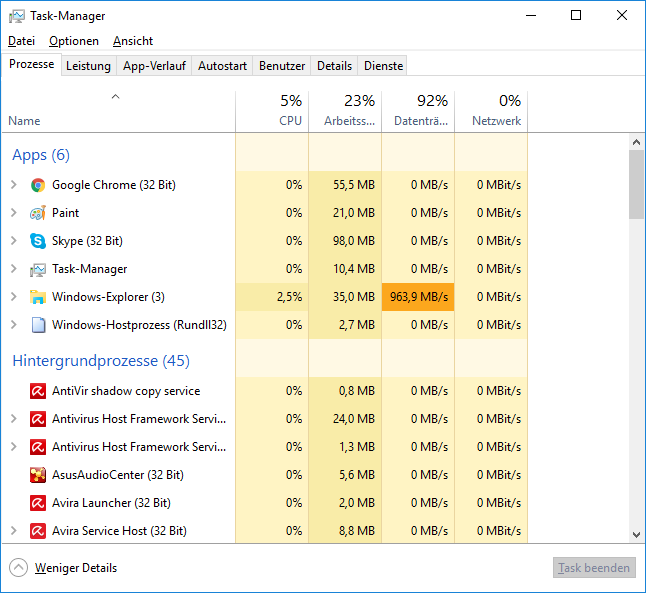Click the process list scrollbar thumb
The image size is (646, 593).
coord(637,185)
